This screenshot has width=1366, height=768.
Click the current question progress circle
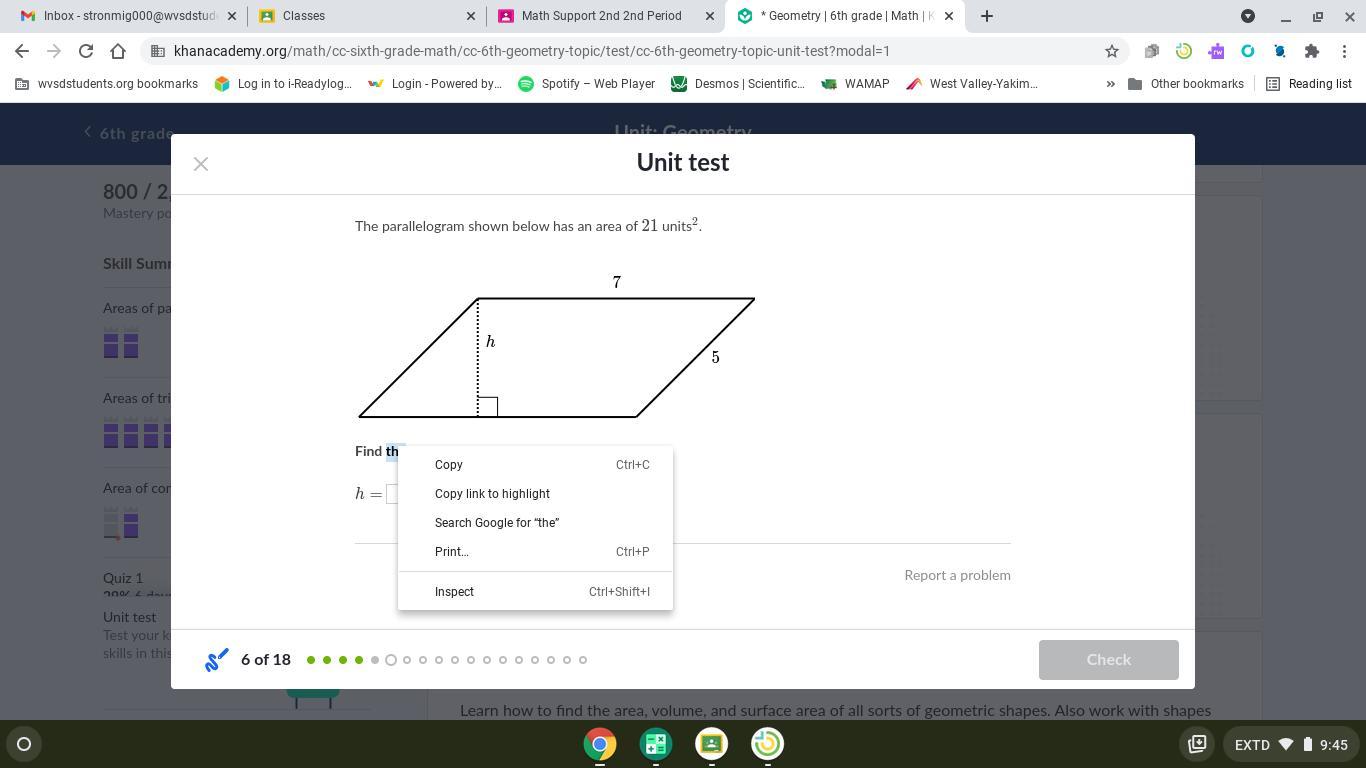(x=391, y=660)
